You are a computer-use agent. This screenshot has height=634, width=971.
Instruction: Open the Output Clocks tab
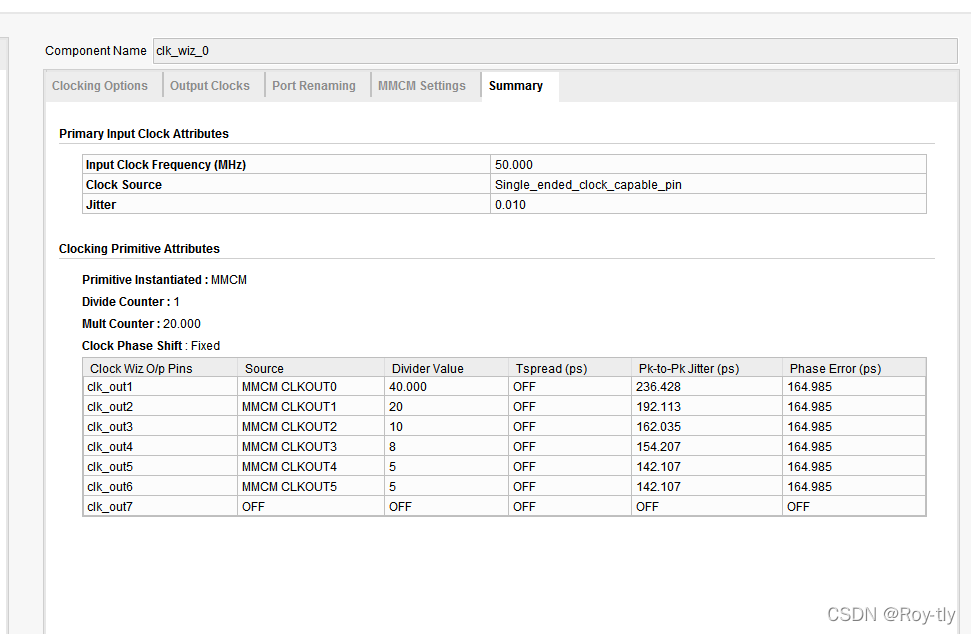click(210, 85)
